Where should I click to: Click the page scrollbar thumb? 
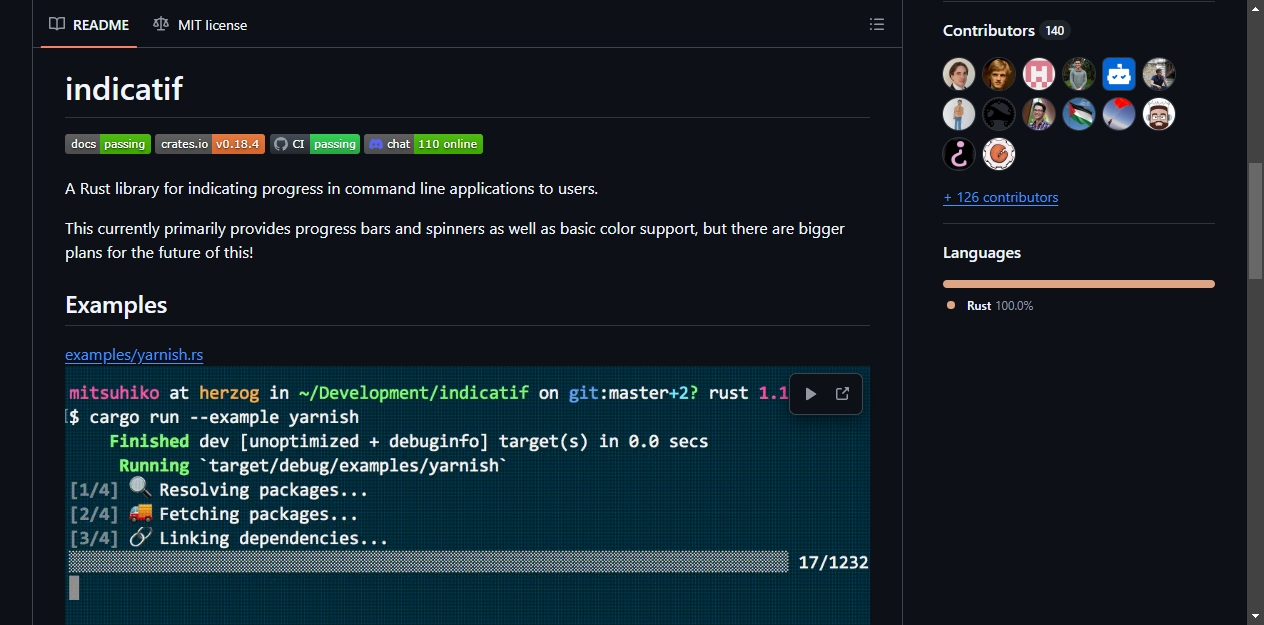tap(1255, 220)
